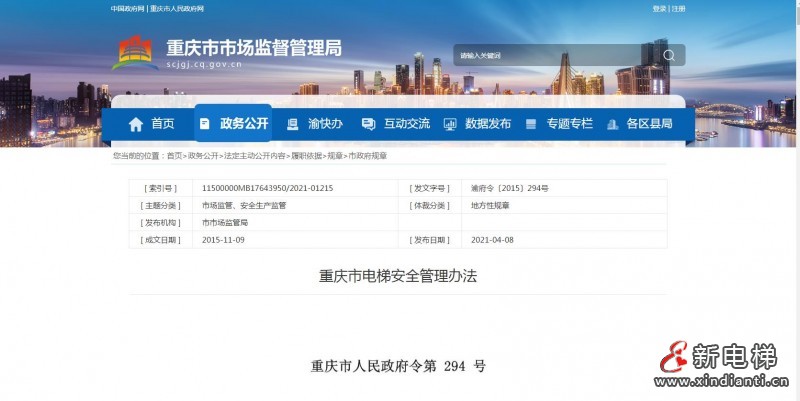Open the 重庆市人民政府网 link
Viewport: 800px width, 401px height.
177,9
